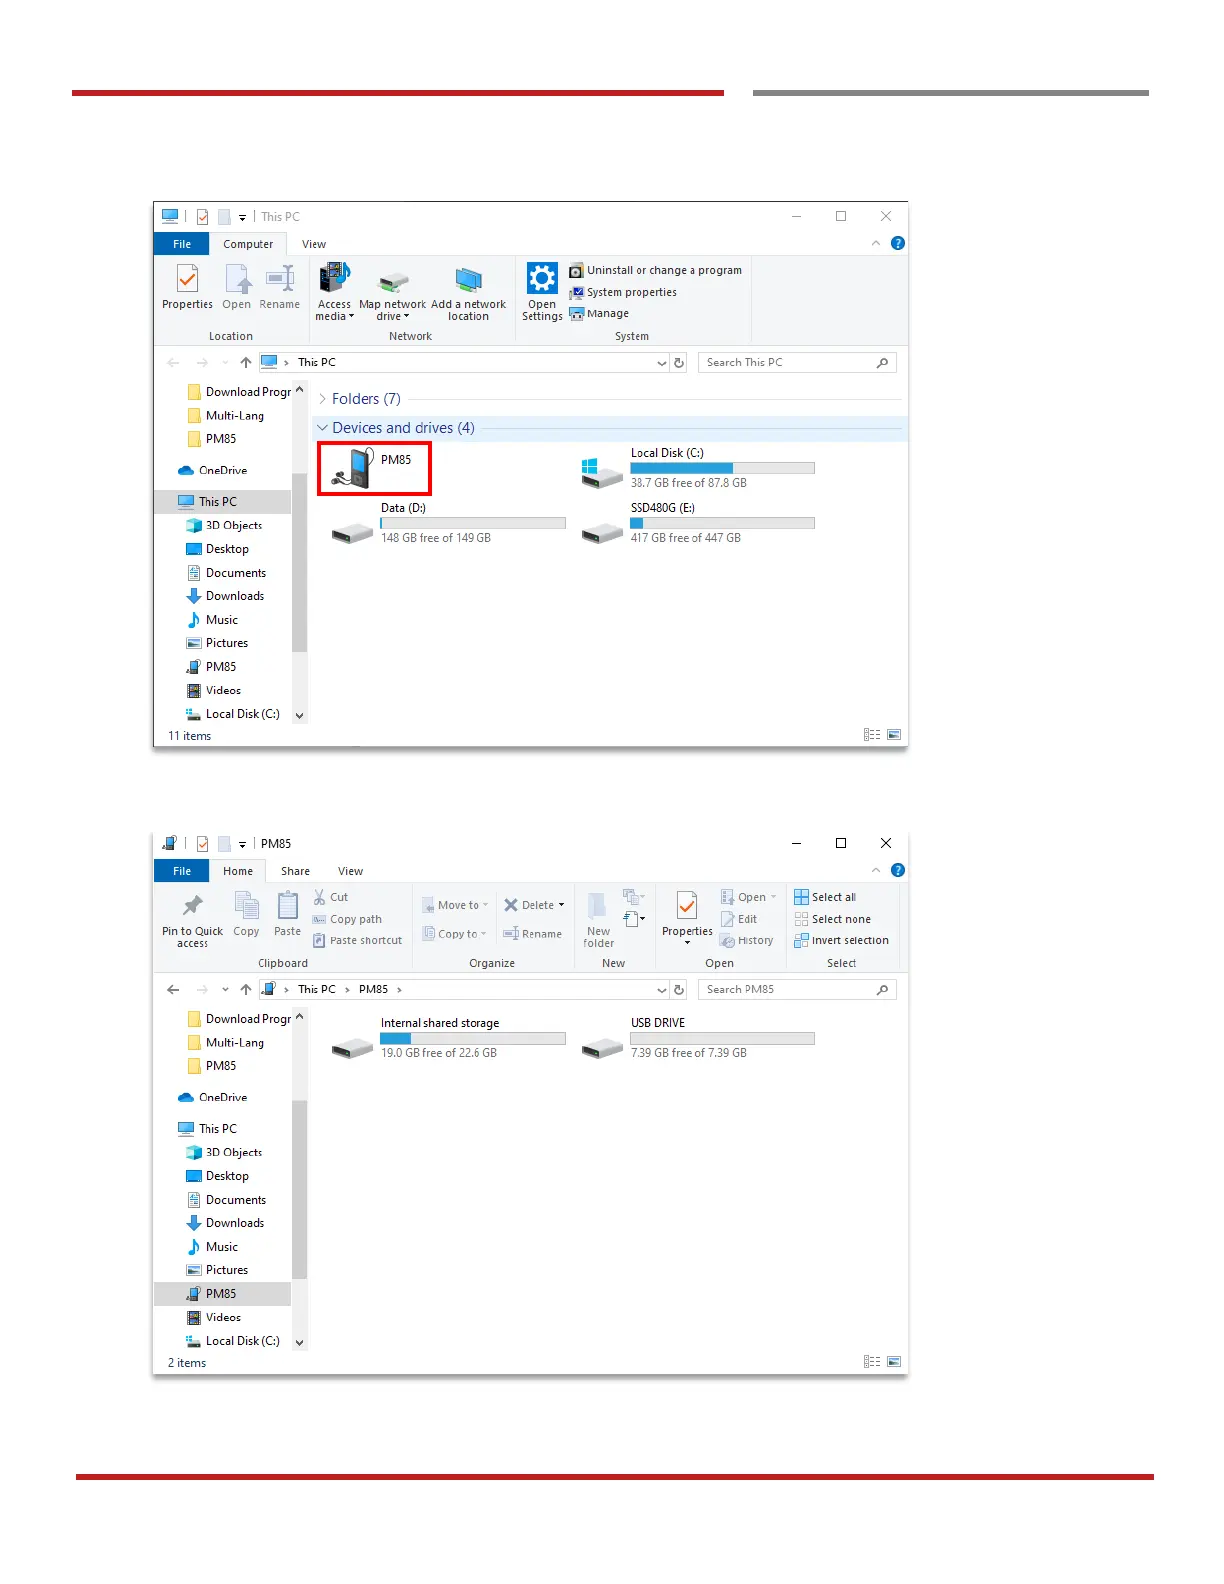Refresh the This PC window view
Viewport: 1224px width, 1584px height.
point(679,363)
